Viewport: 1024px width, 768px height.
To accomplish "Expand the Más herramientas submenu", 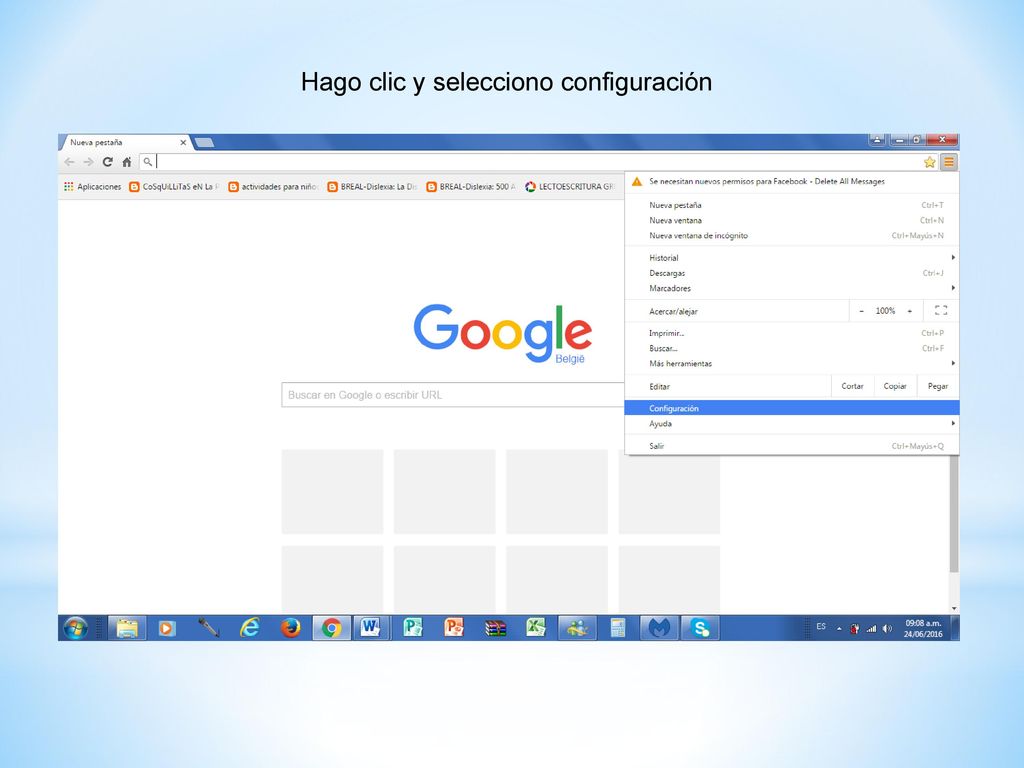I will click(x=792, y=364).
